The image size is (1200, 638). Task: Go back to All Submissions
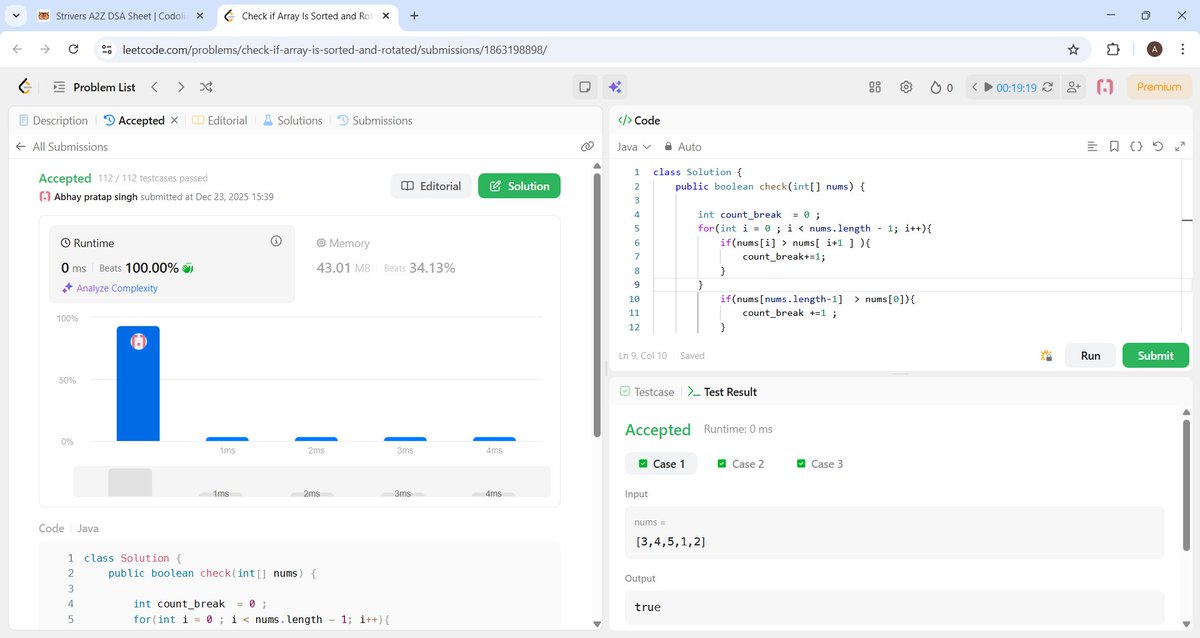click(x=61, y=146)
